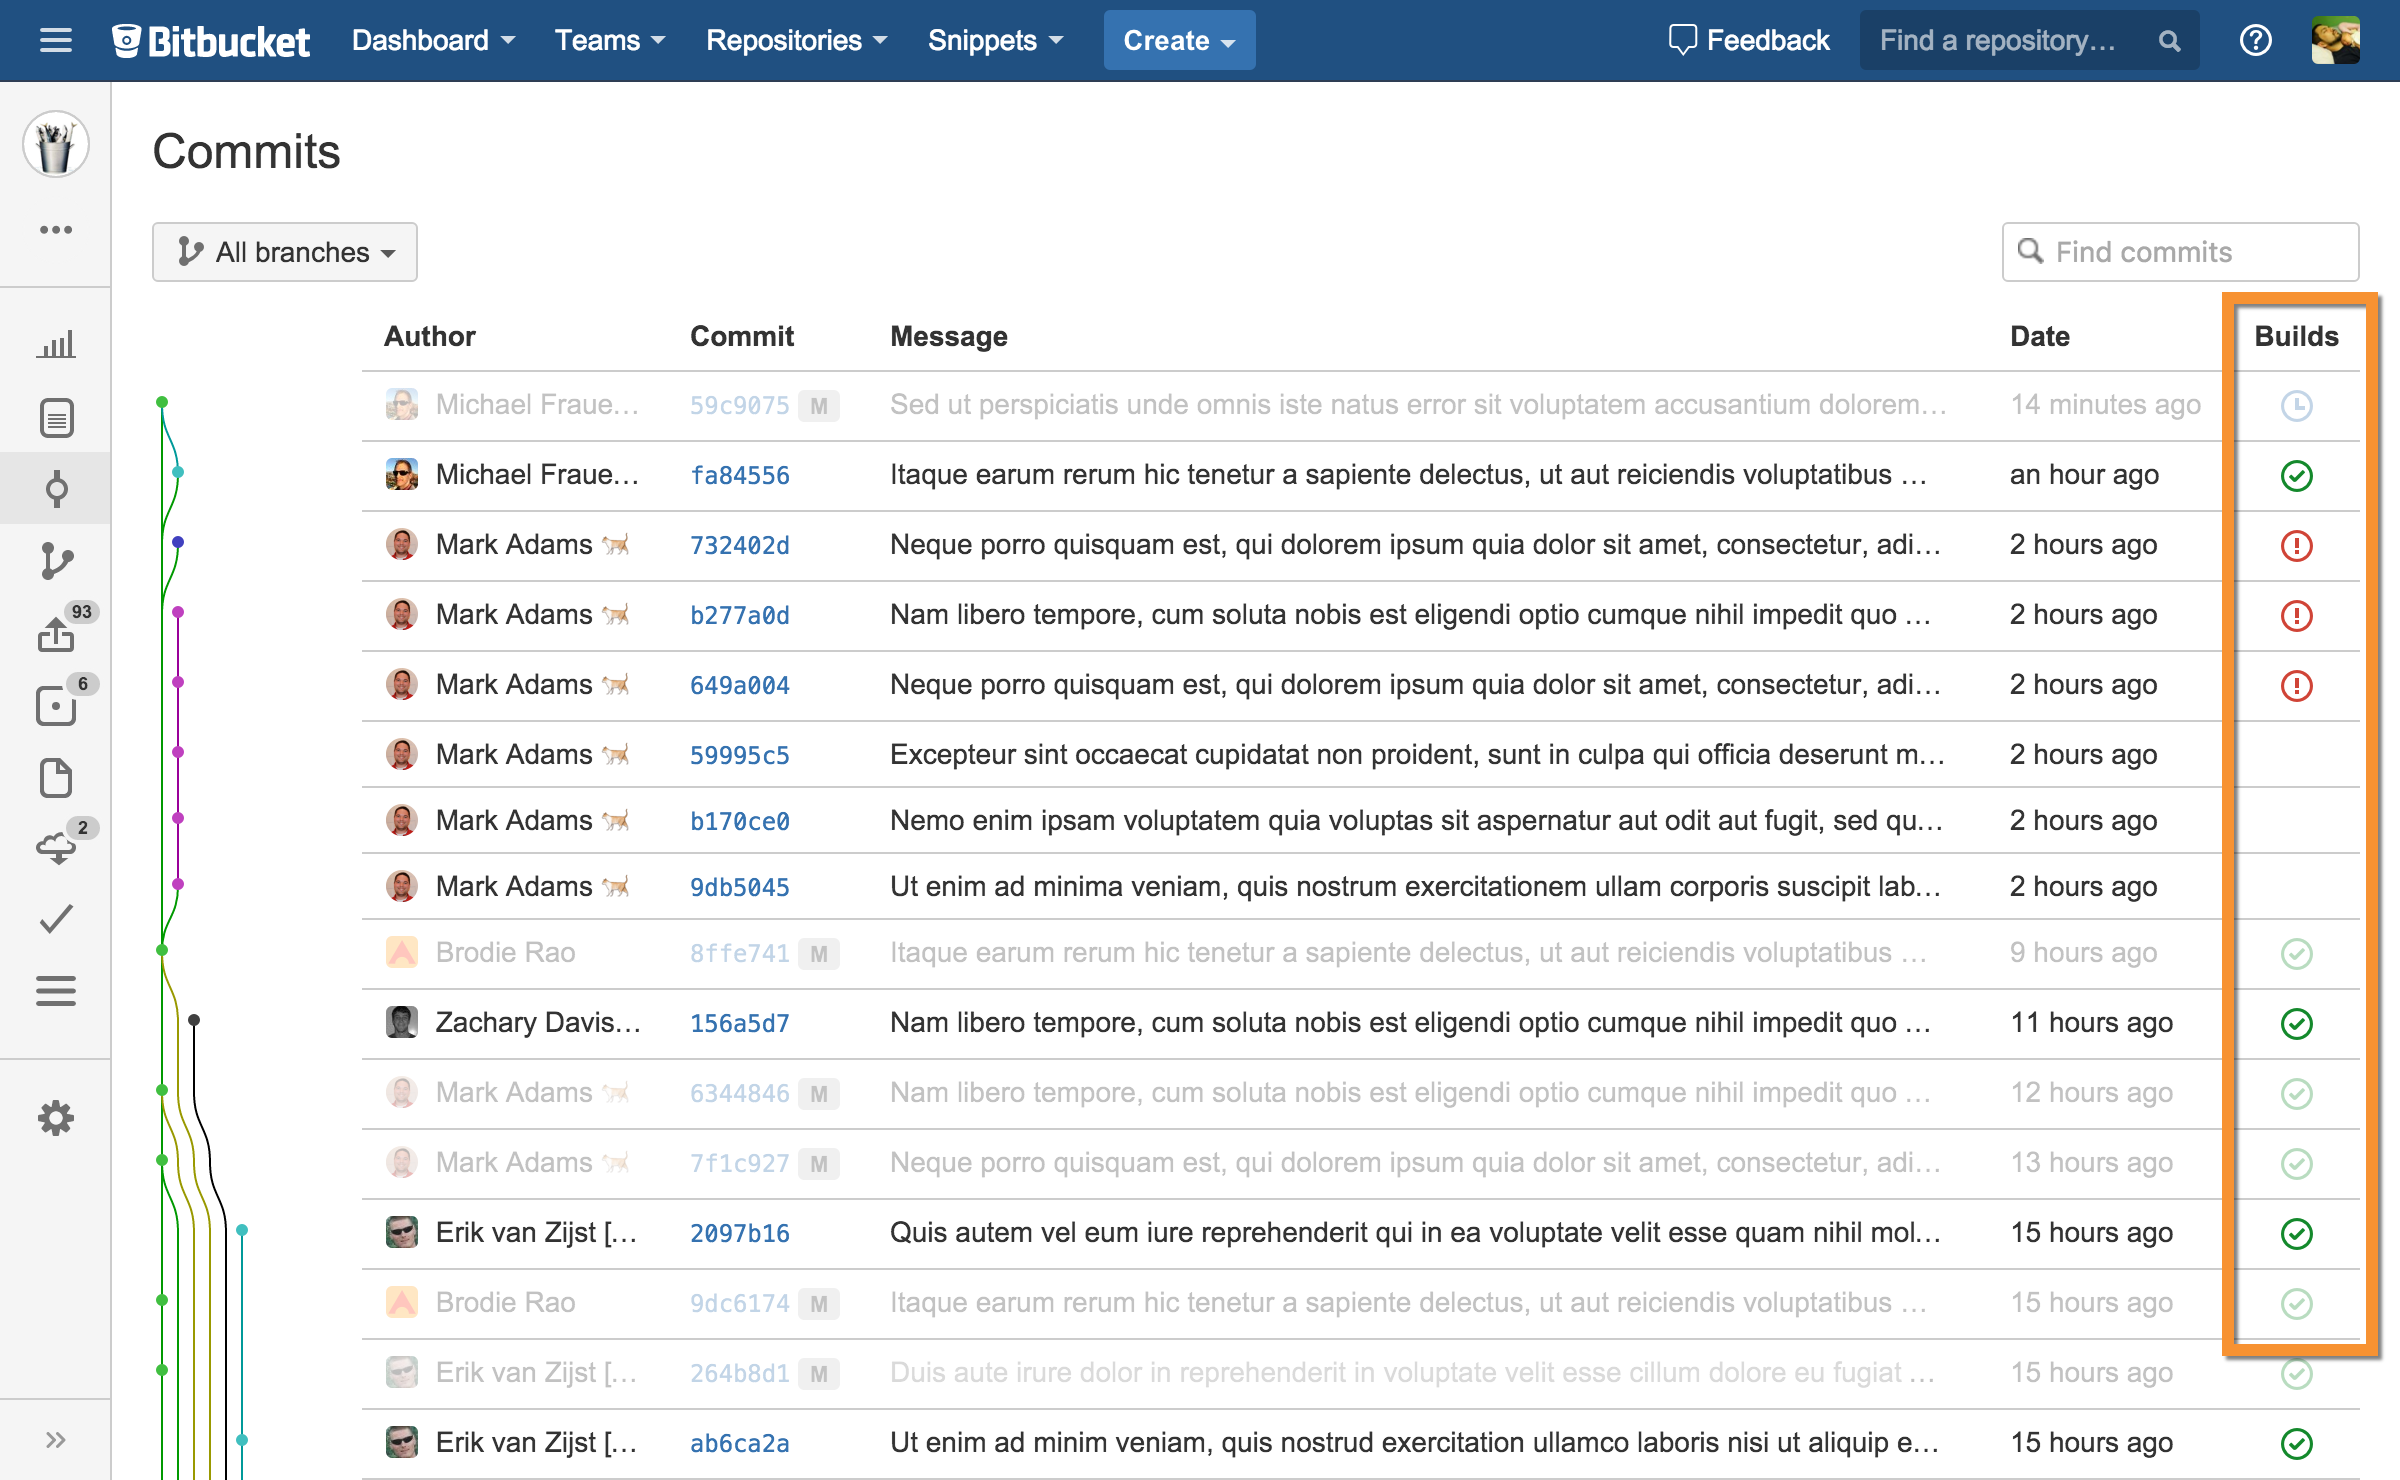Open the repository Overview graph icon
This screenshot has height=1480, width=2400.
click(x=56, y=345)
